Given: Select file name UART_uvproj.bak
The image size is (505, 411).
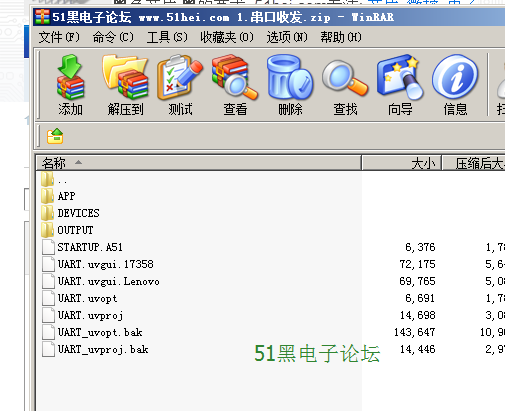Looking at the screenshot, I should click(103, 349).
